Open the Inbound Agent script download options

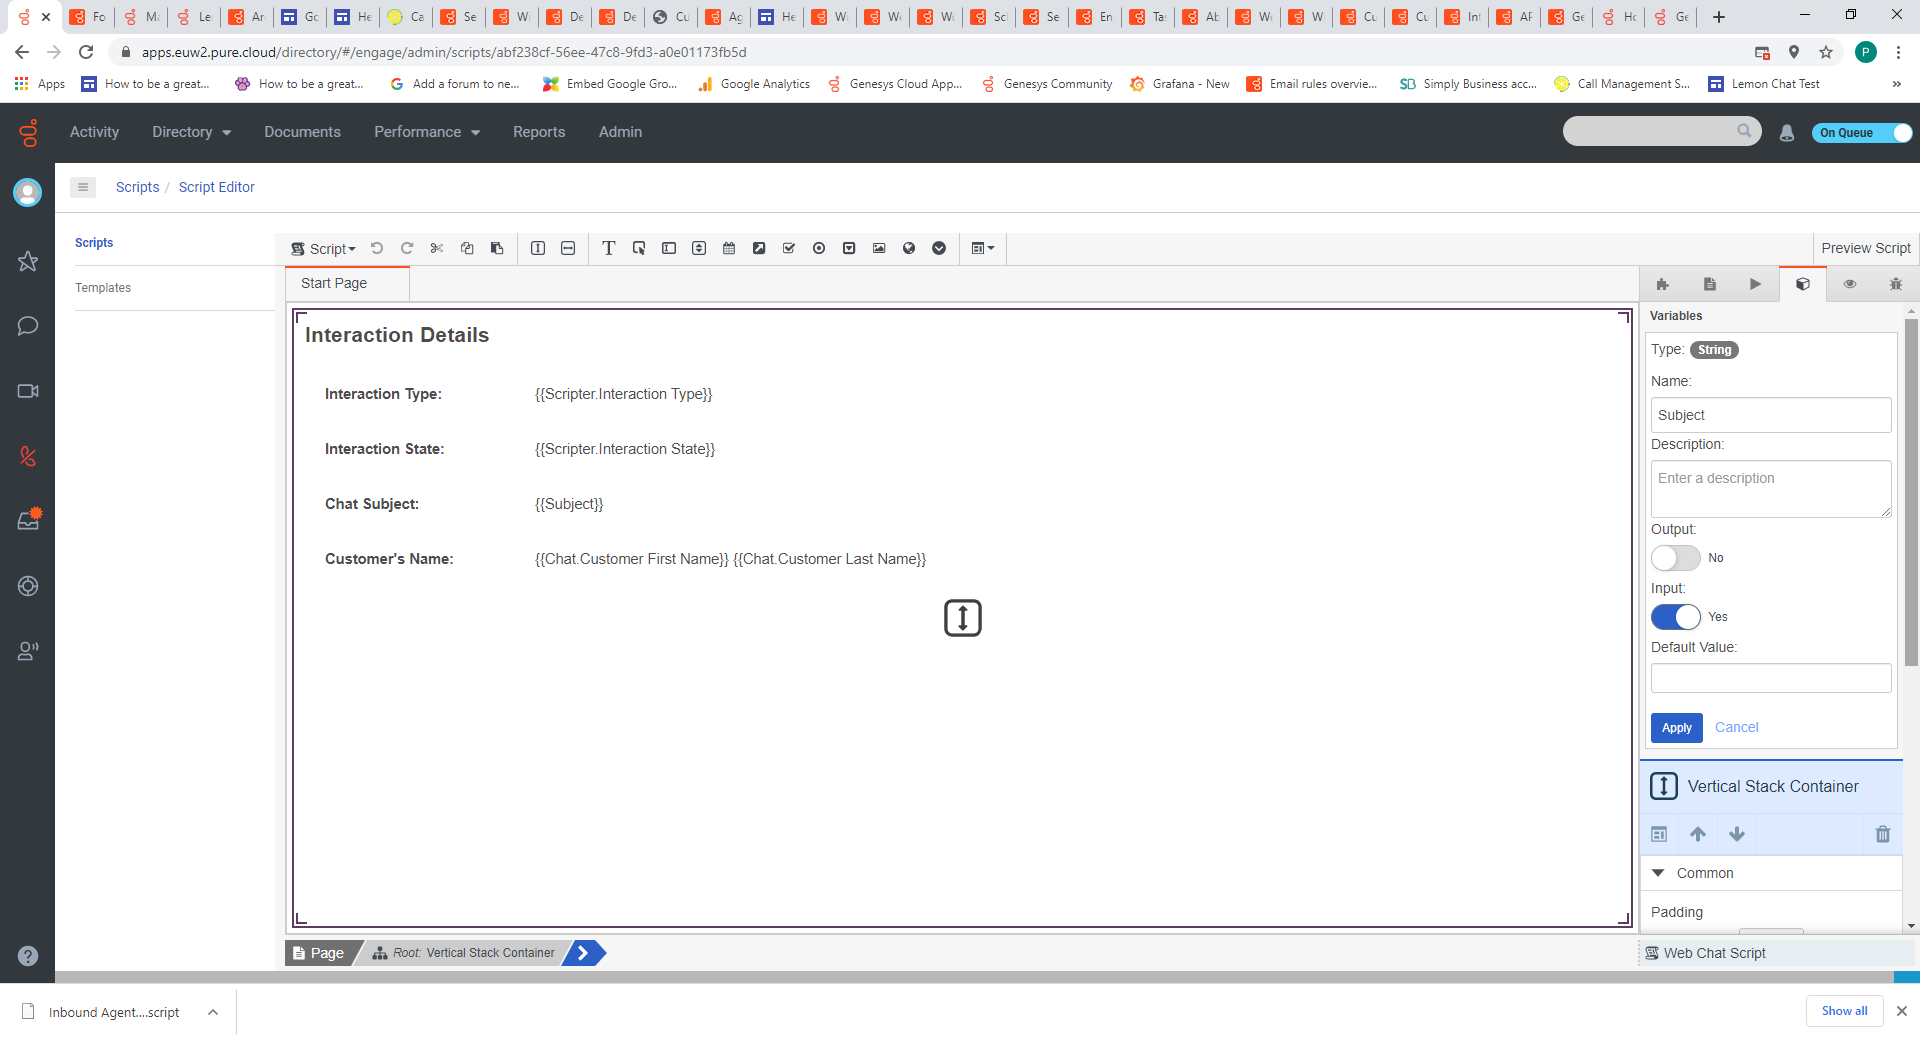click(x=213, y=1012)
